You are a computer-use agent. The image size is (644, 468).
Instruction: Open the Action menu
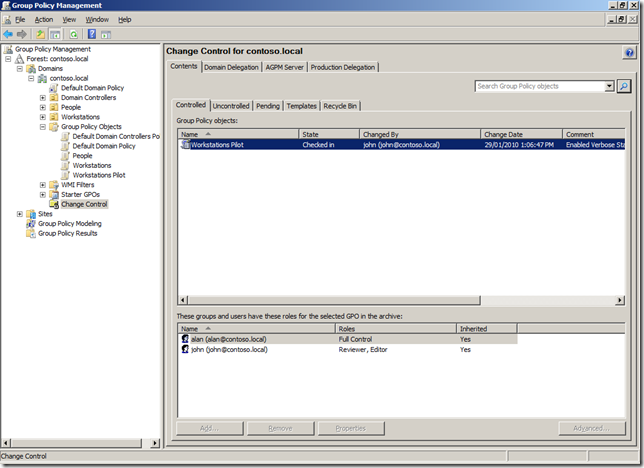click(44, 19)
